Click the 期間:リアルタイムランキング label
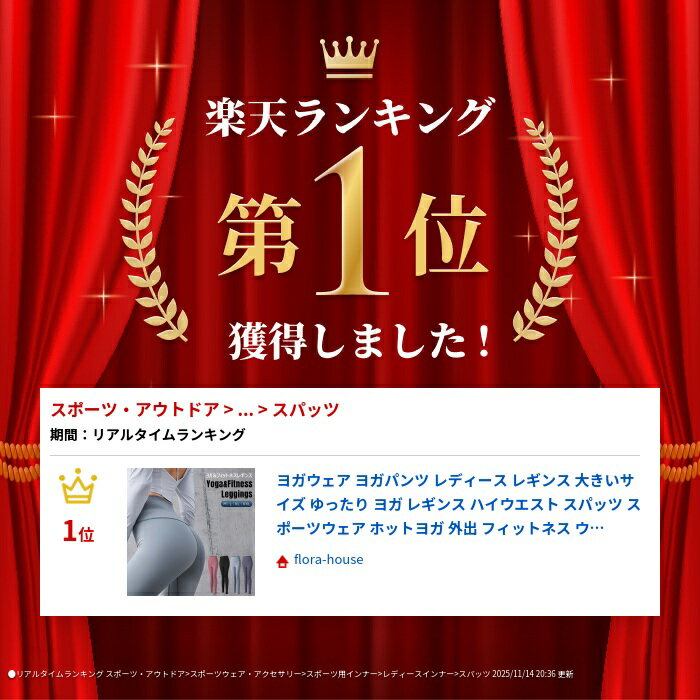The width and height of the screenshot is (700, 700). point(147,434)
